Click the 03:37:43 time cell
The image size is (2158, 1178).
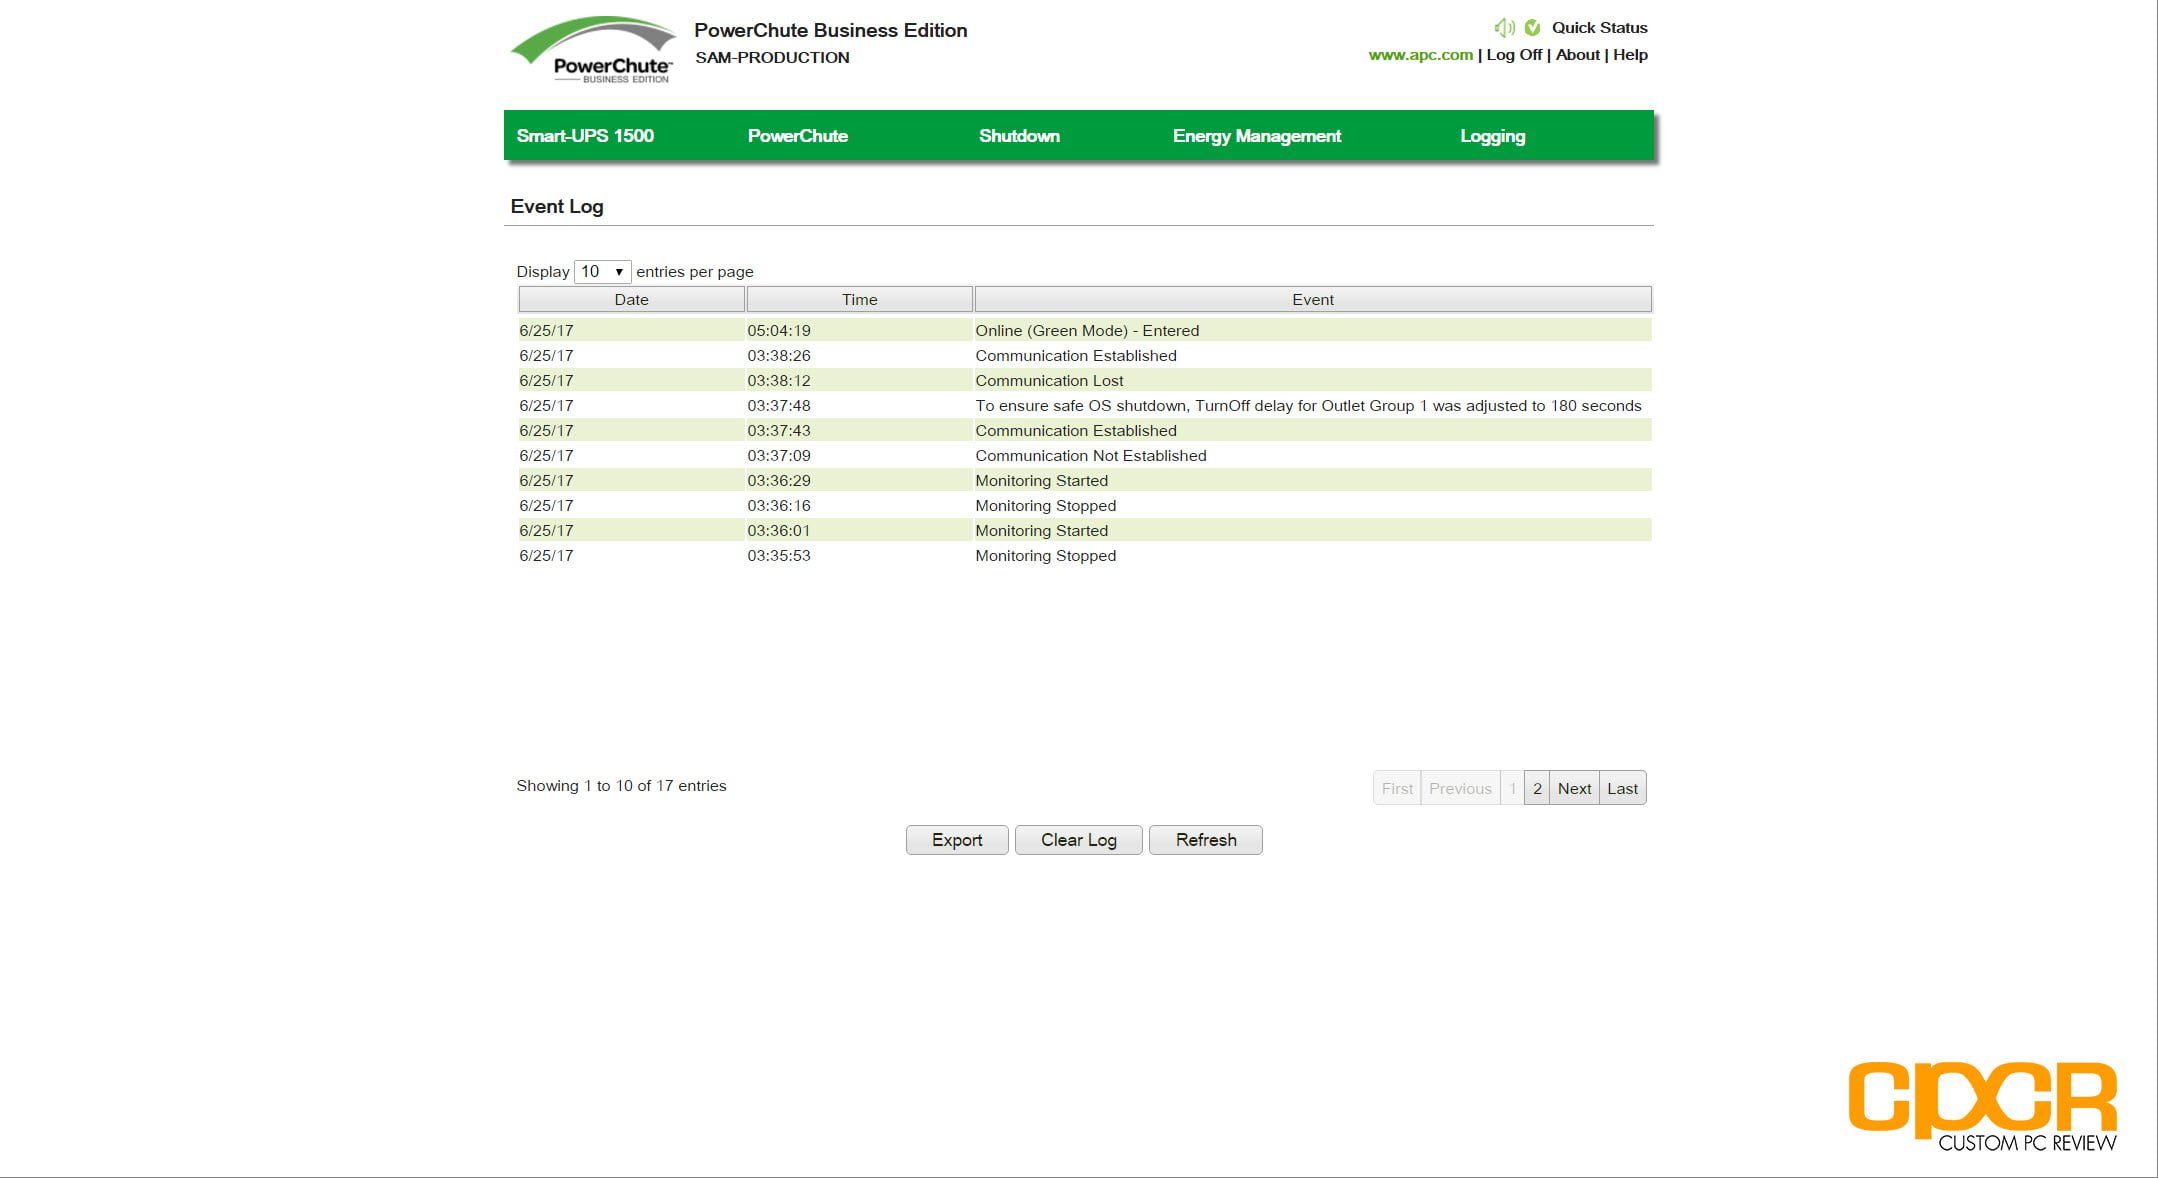(x=779, y=431)
